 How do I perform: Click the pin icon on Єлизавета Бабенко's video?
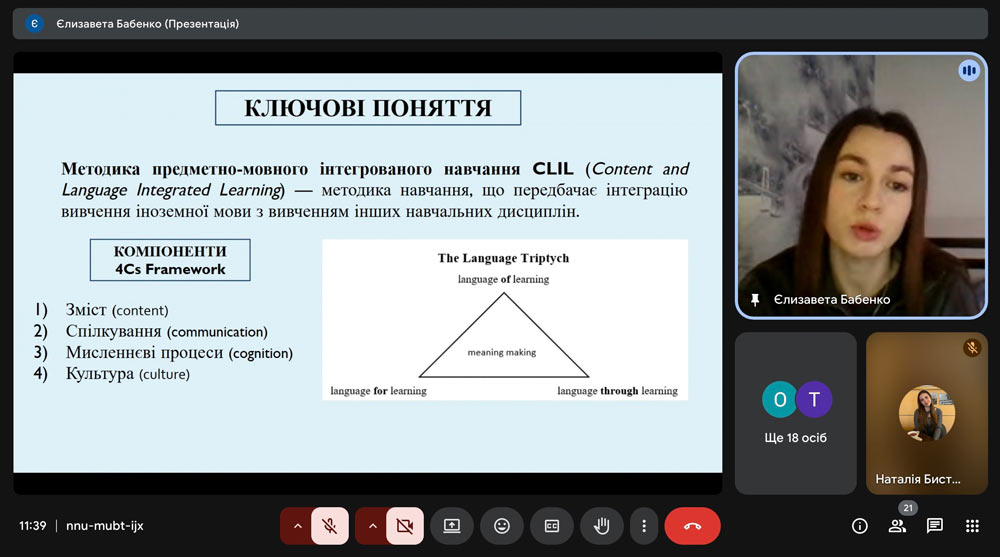[x=755, y=300]
